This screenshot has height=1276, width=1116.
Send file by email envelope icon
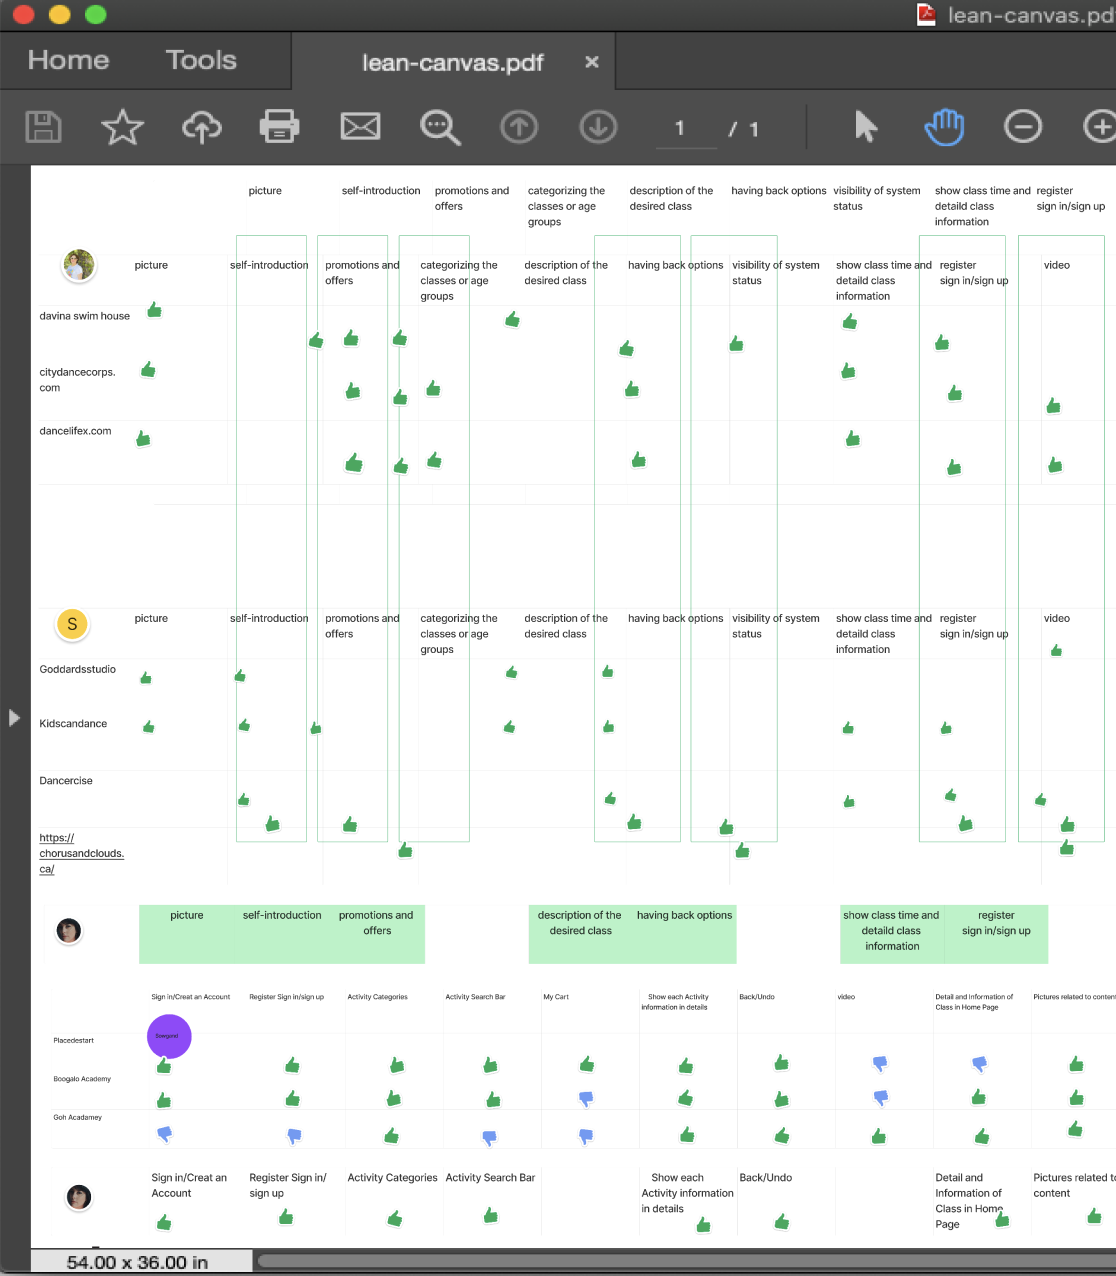click(x=360, y=127)
